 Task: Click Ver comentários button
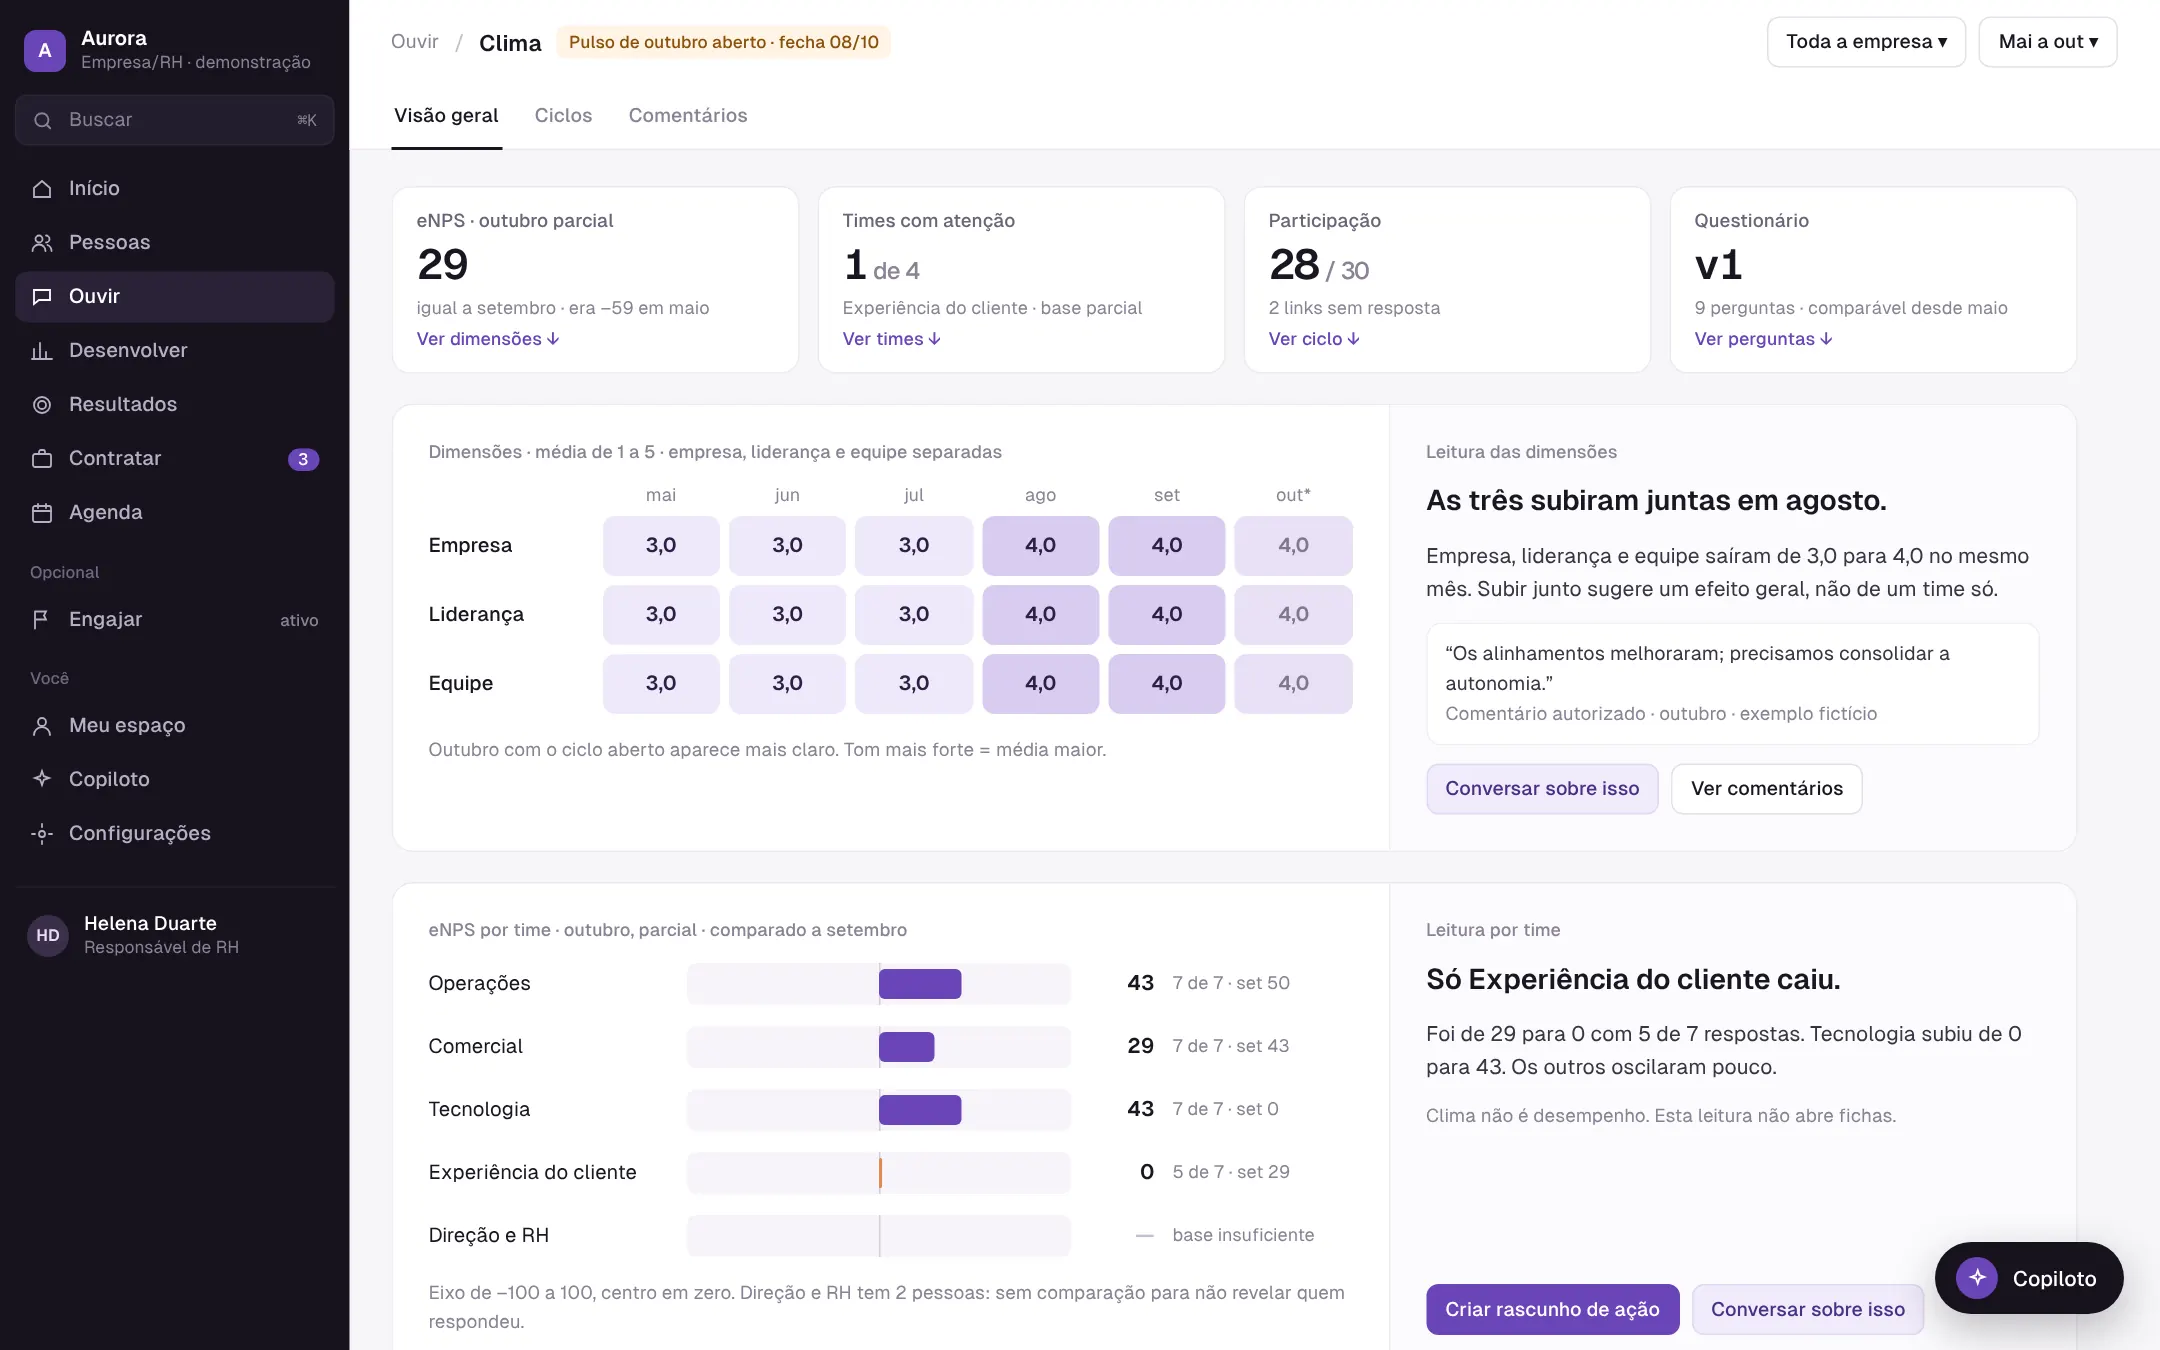pyautogui.click(x=1766, y=789)
